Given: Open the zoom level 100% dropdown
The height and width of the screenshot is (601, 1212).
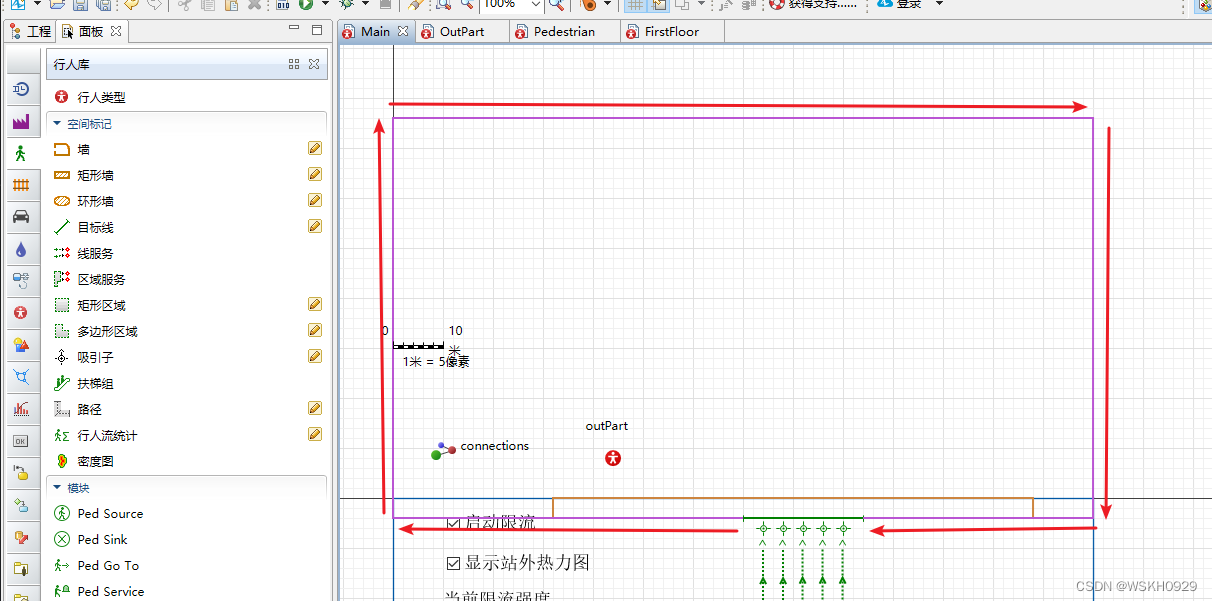Looking at the screenshot, I should click(x=535, y=4).
